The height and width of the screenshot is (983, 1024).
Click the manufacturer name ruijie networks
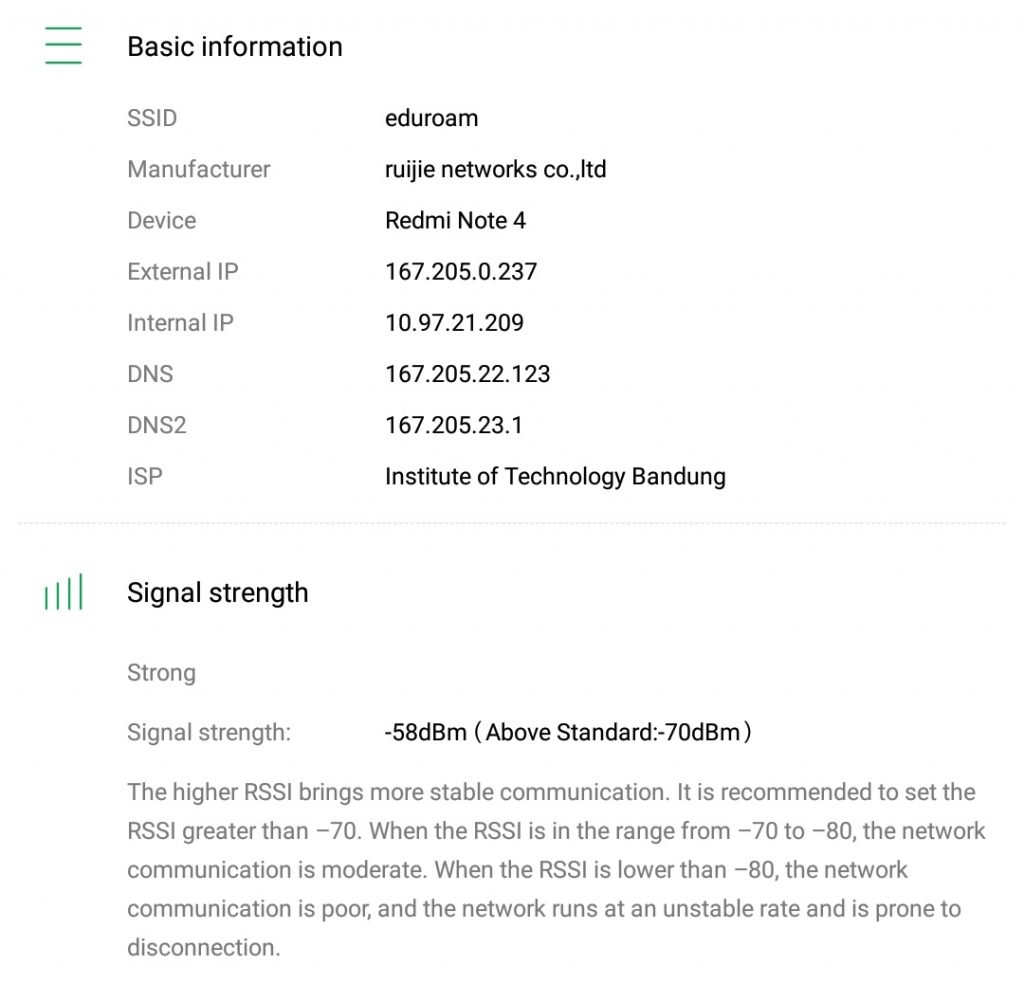pos(495,169)
